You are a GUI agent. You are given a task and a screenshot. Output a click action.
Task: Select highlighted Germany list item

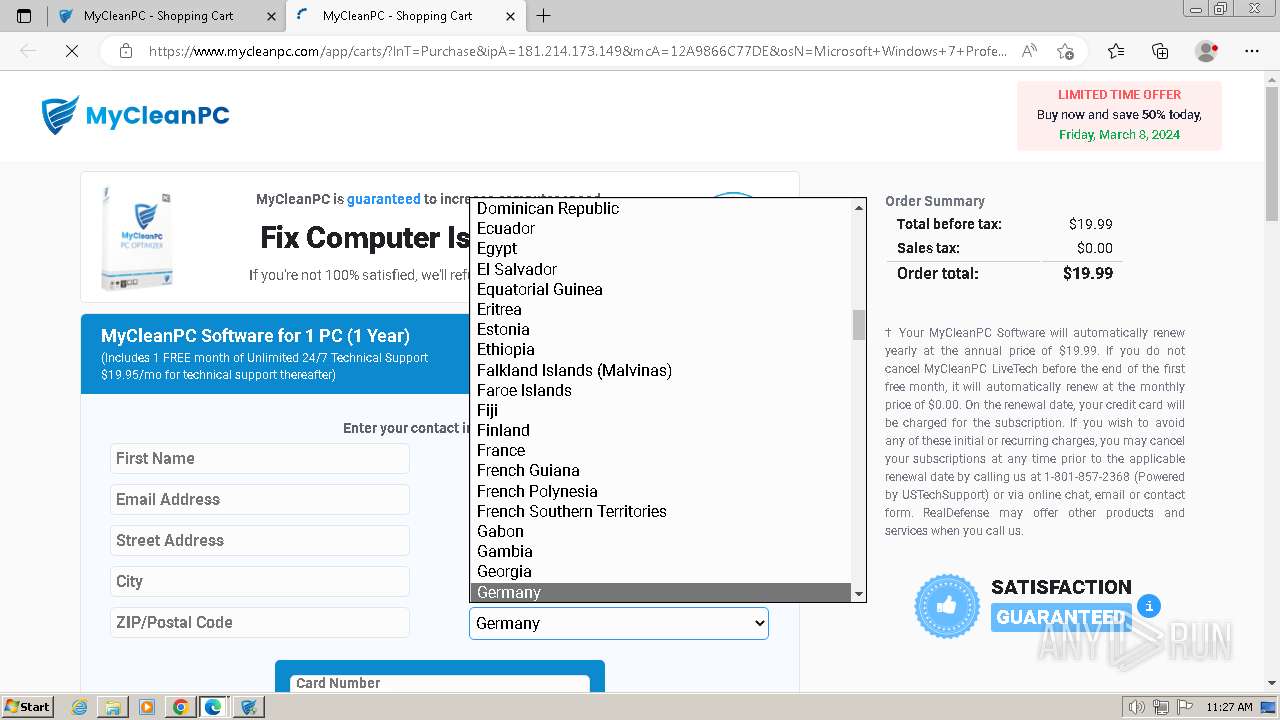[x=660, y=592]
